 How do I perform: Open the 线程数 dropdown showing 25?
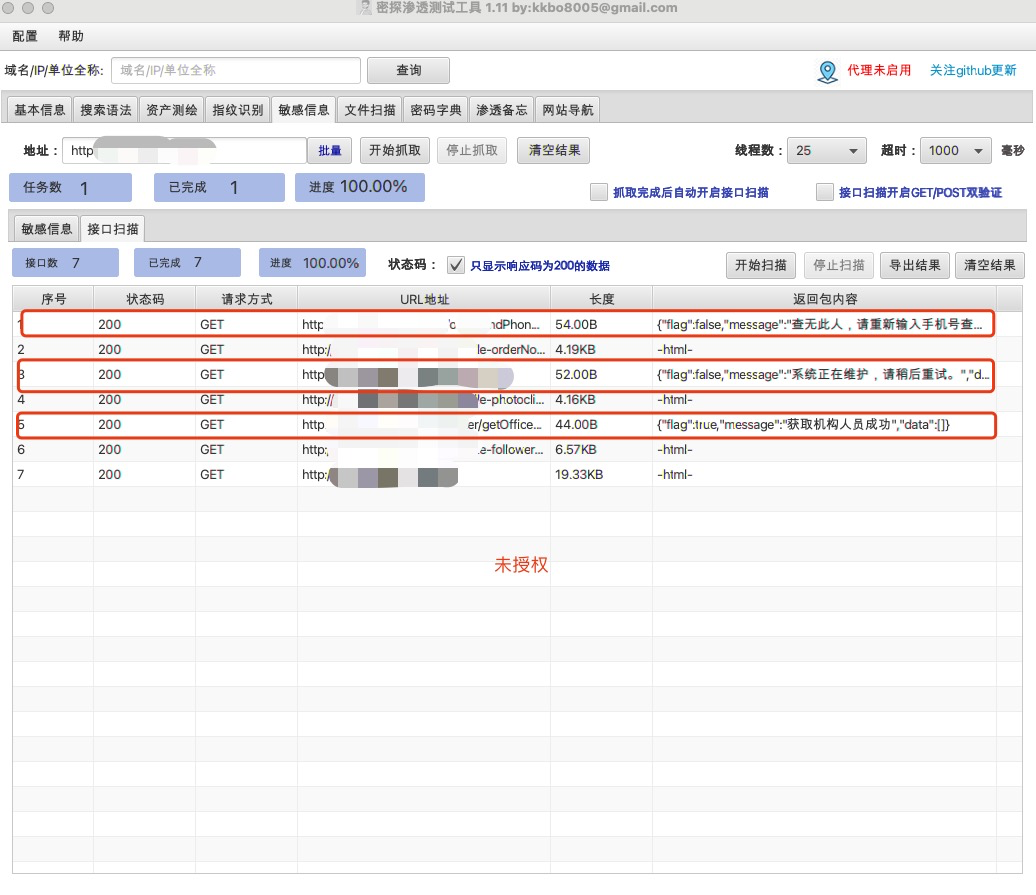point(827,151)
